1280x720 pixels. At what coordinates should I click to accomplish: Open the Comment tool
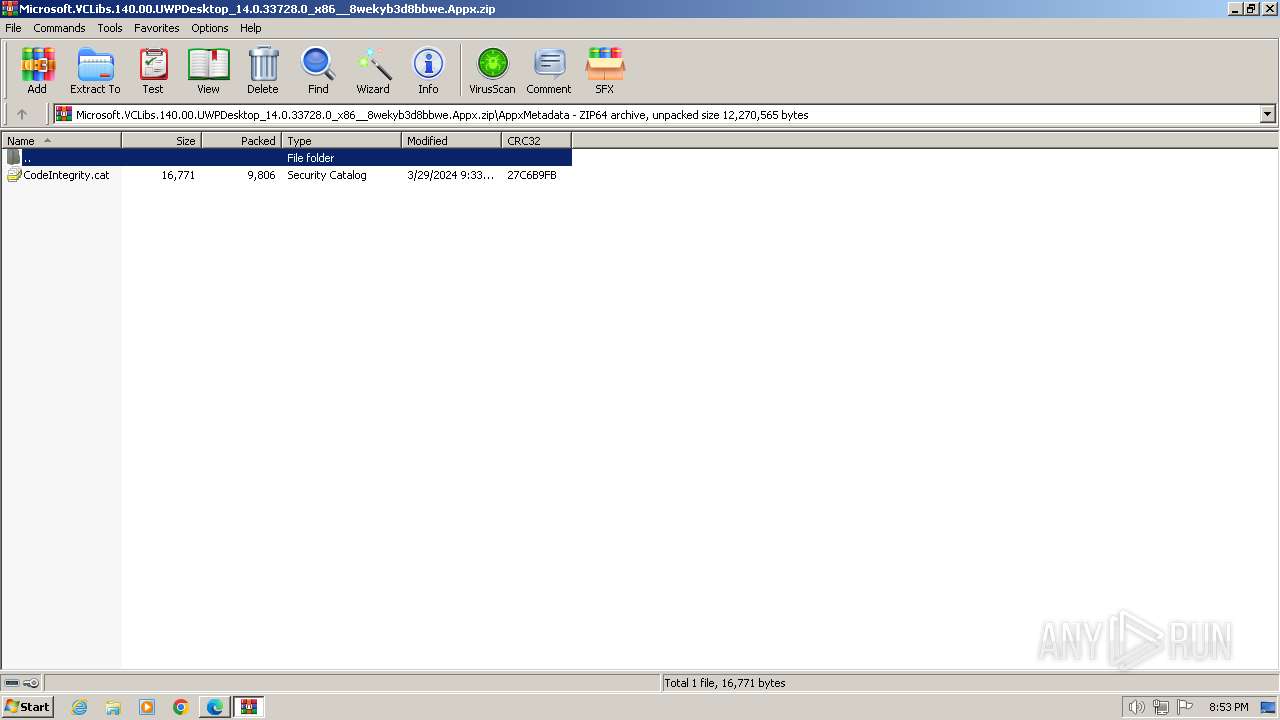(x=549, y=70)
